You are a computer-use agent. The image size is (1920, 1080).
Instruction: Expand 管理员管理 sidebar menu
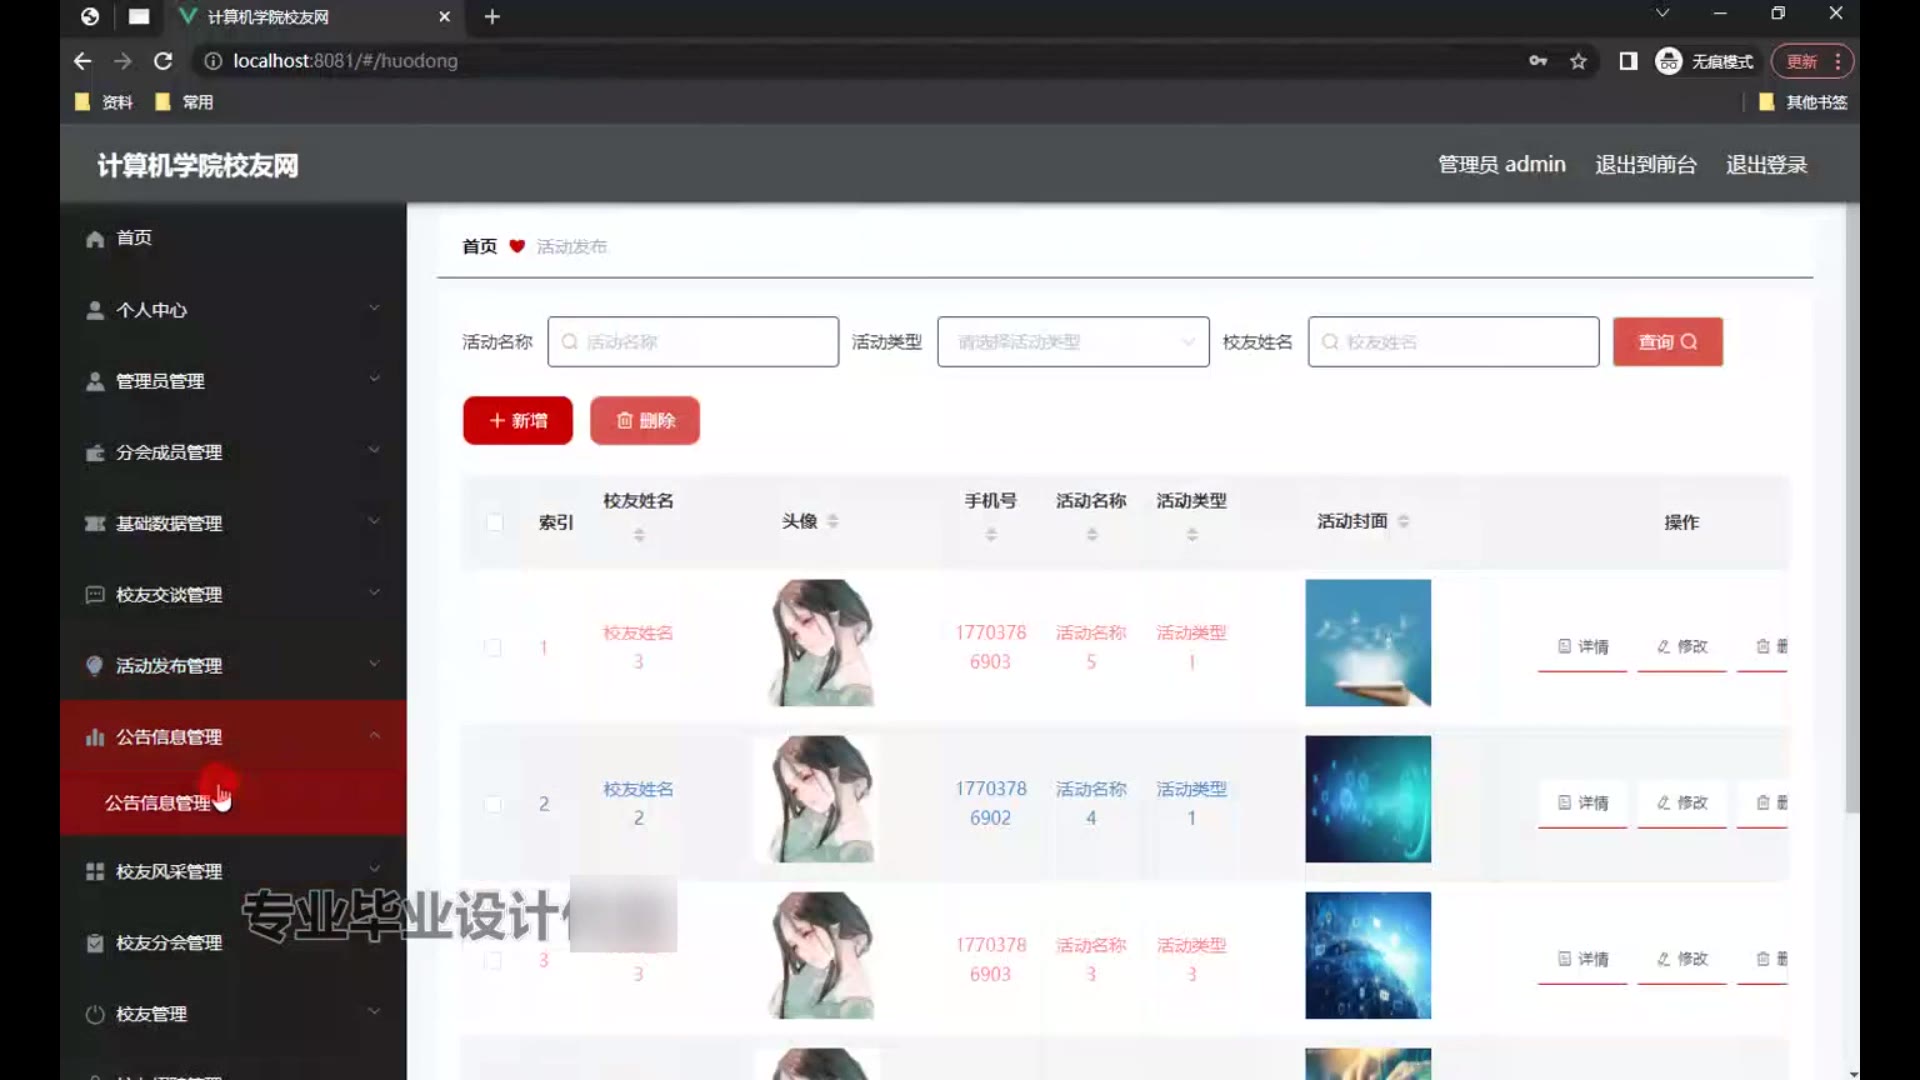click(x=374, y=379)
